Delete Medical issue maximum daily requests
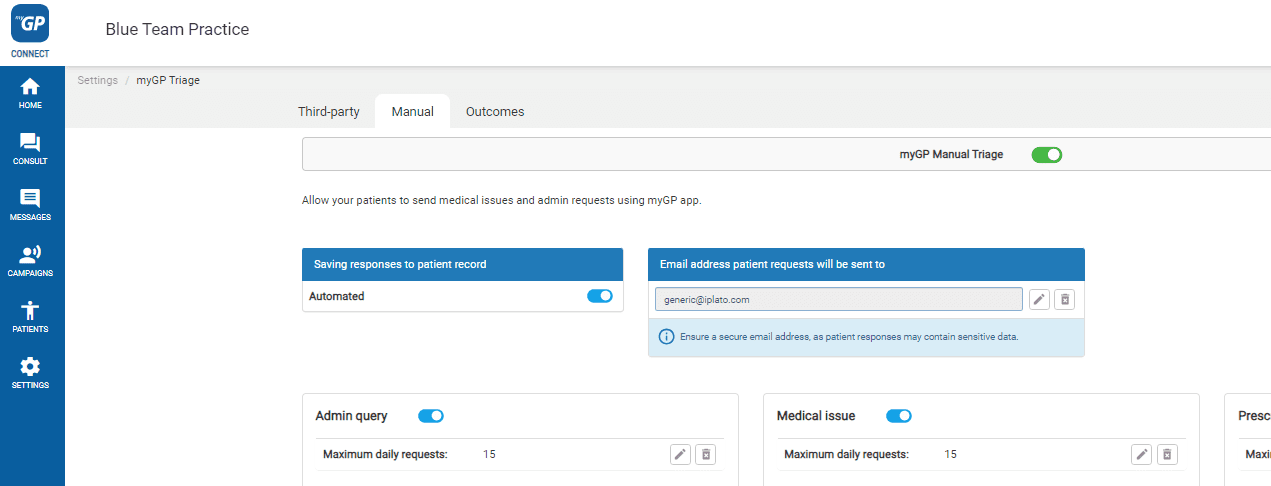The height and width of the screenshot is (486, 1271). (x=1166, y=454)
